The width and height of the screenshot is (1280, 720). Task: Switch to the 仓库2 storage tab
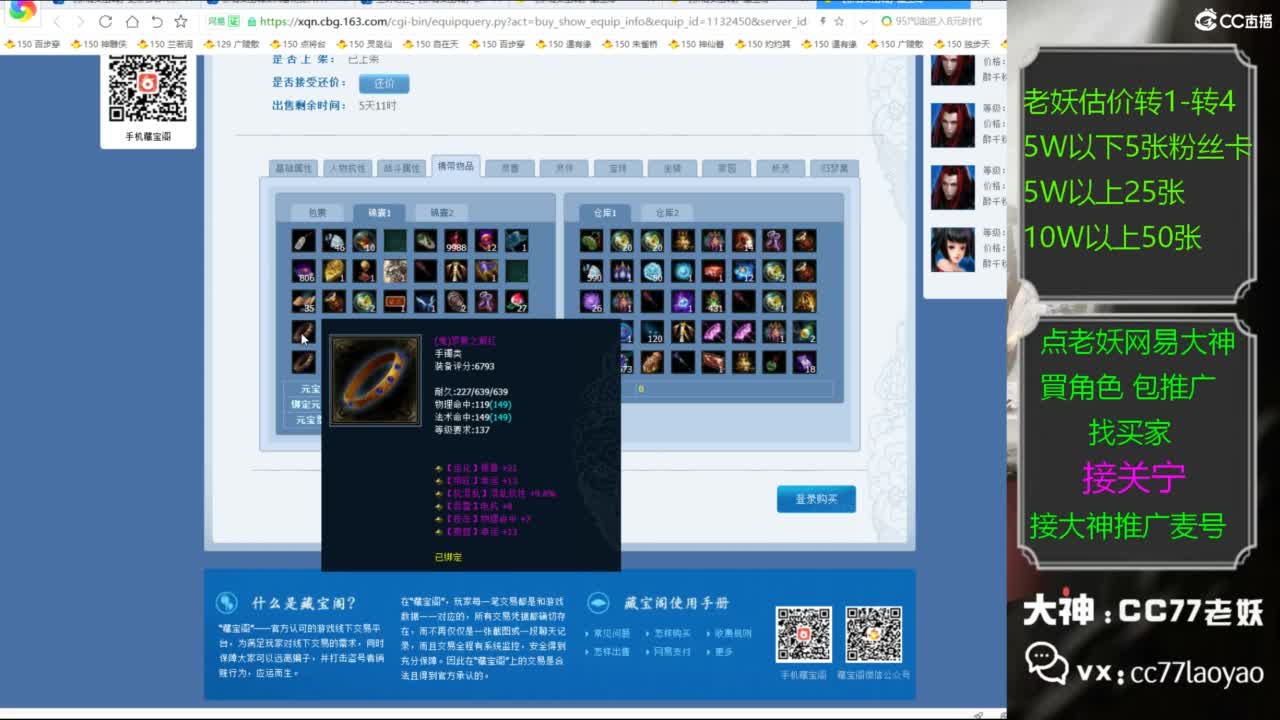coord(667,212)
